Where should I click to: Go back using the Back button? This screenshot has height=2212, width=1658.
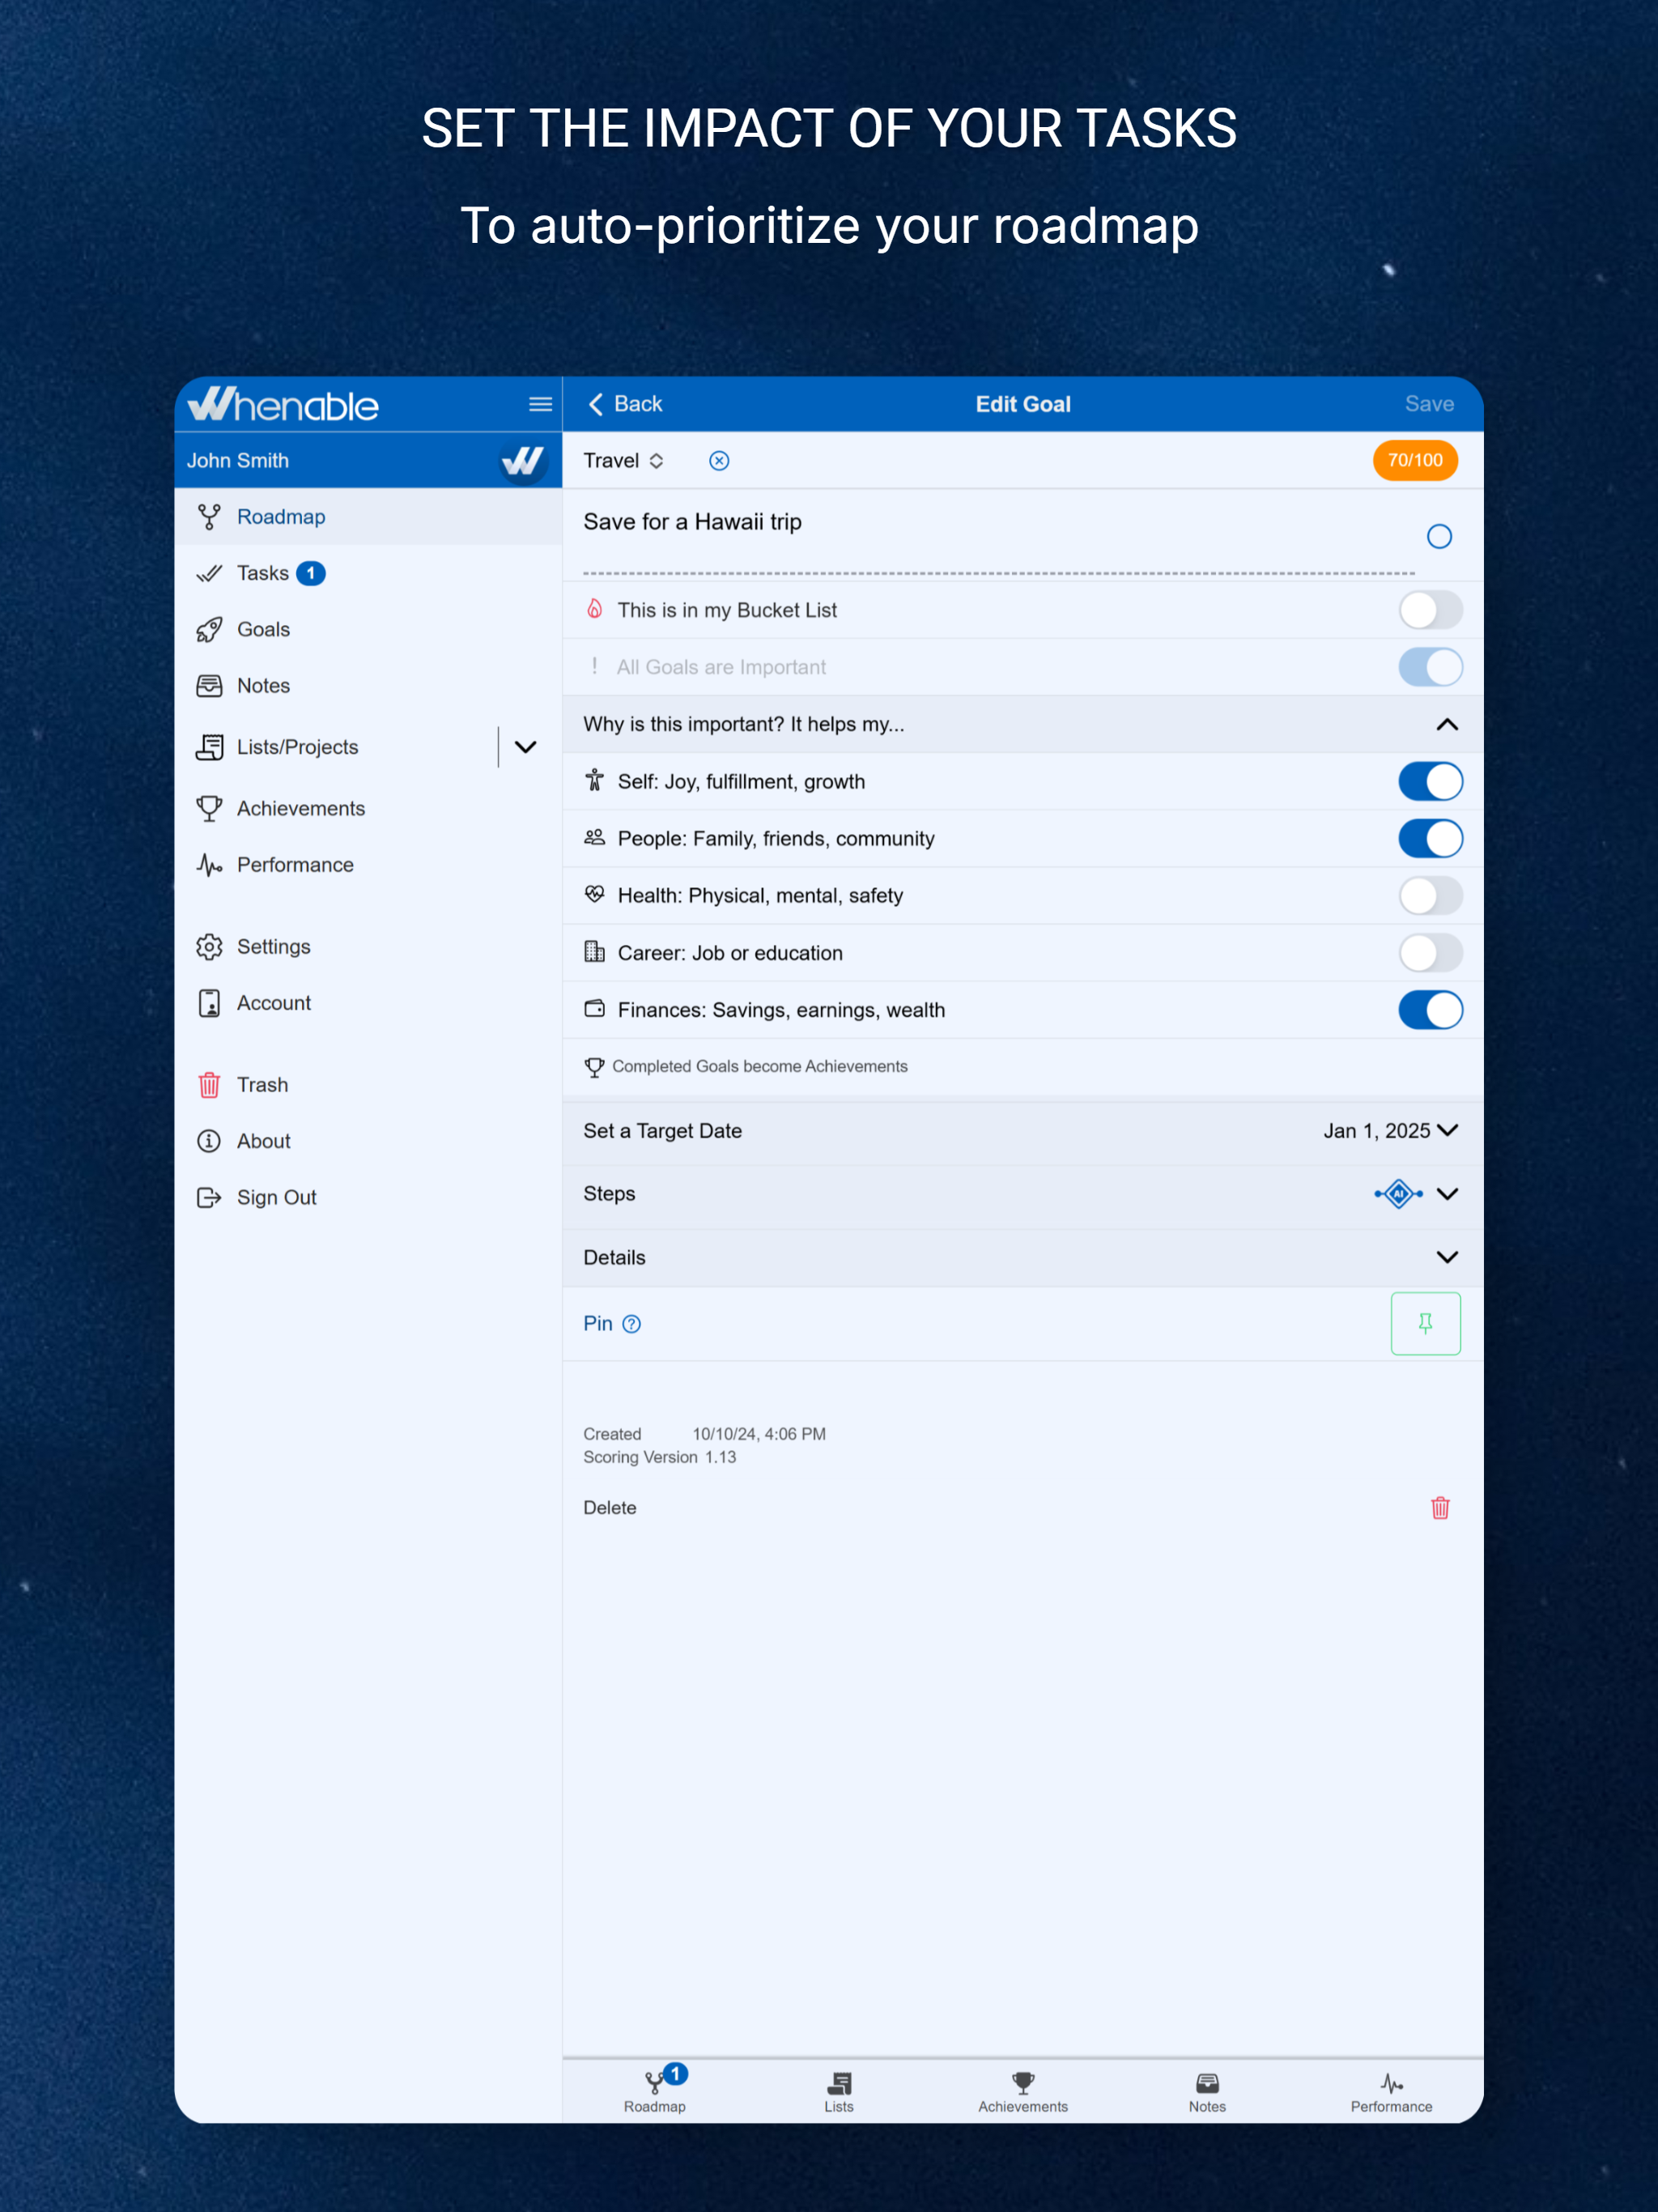tap(625, 404)
